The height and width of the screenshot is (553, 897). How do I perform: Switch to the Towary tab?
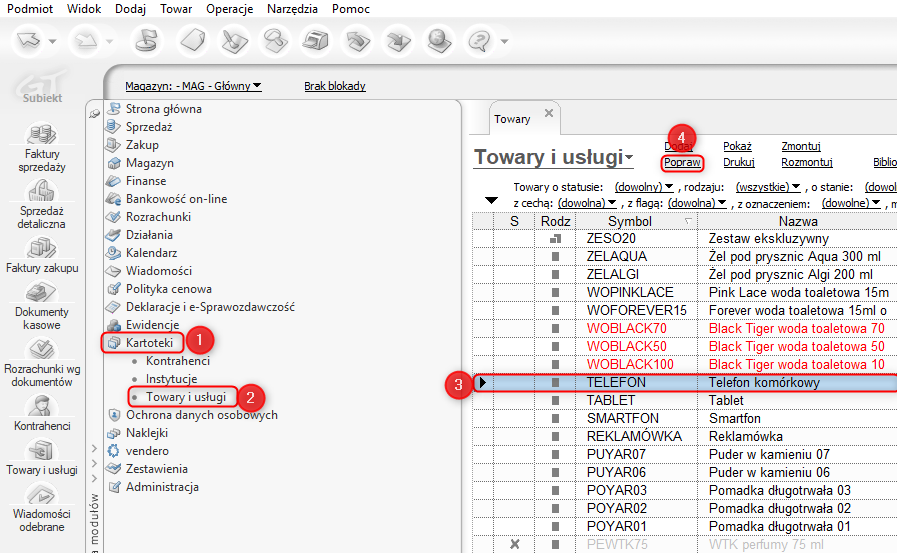pyautogui.click(x=512, y=119)
